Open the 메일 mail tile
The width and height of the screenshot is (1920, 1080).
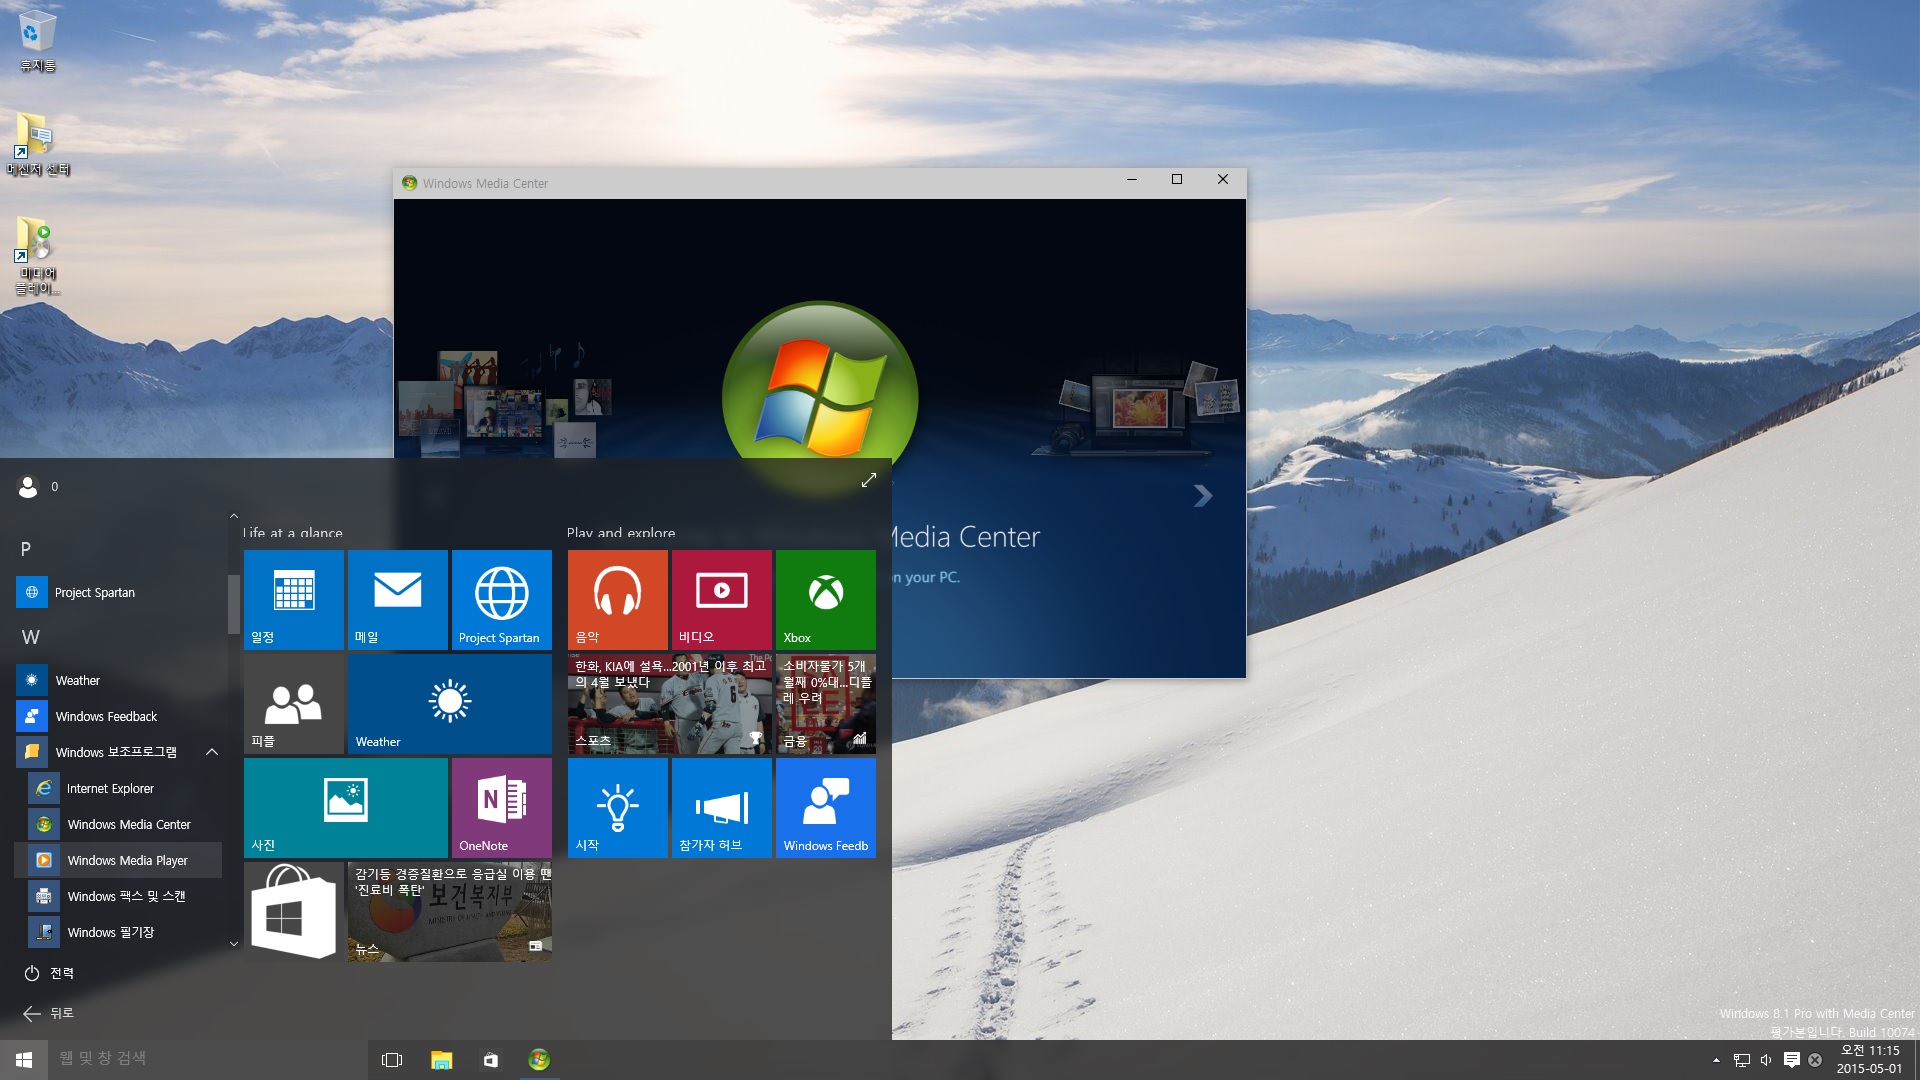398,600
